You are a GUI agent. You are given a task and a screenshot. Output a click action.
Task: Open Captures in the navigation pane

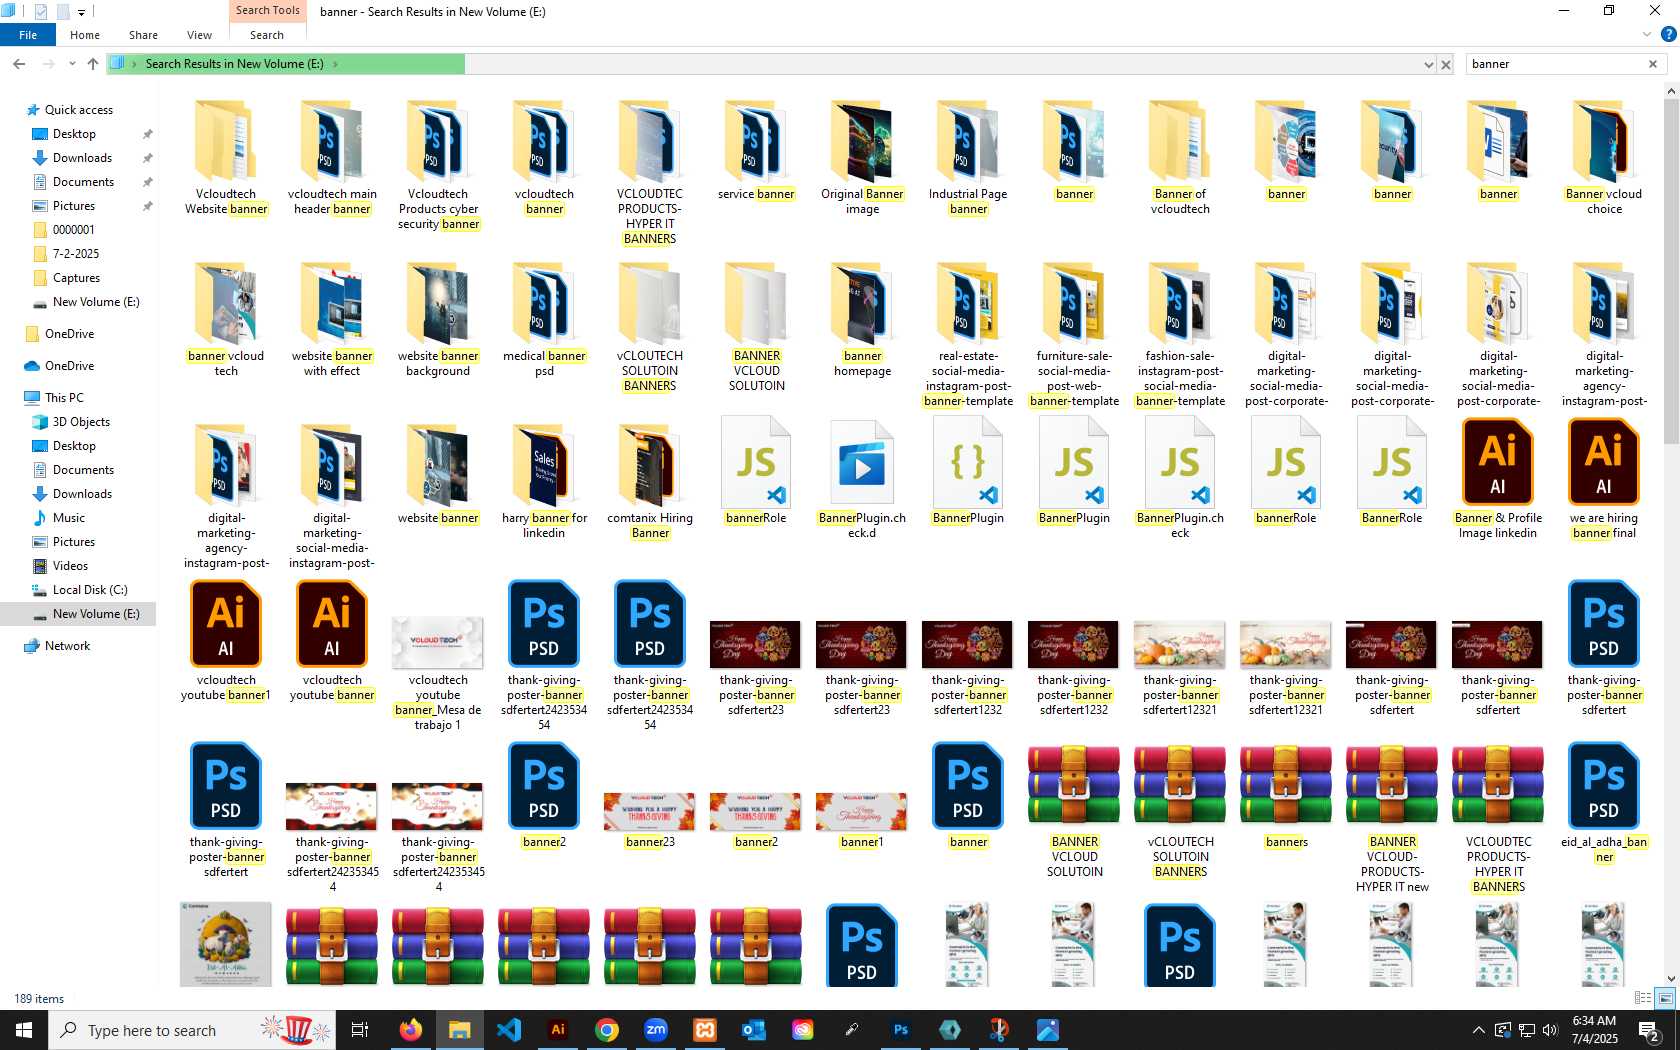[76, 278]
